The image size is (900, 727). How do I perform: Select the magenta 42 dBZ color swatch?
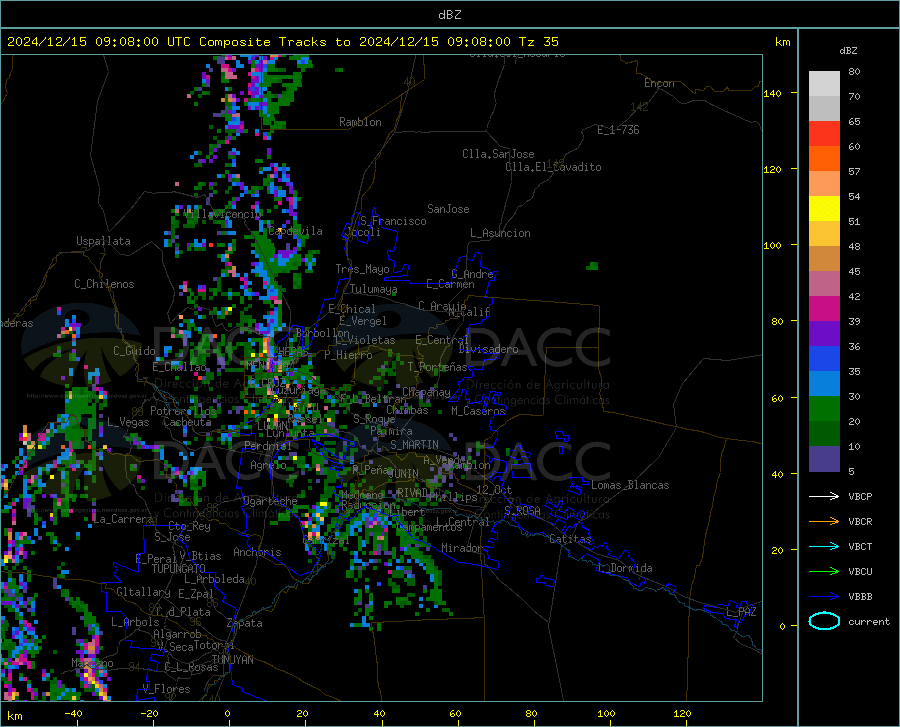tap(824, 309)
